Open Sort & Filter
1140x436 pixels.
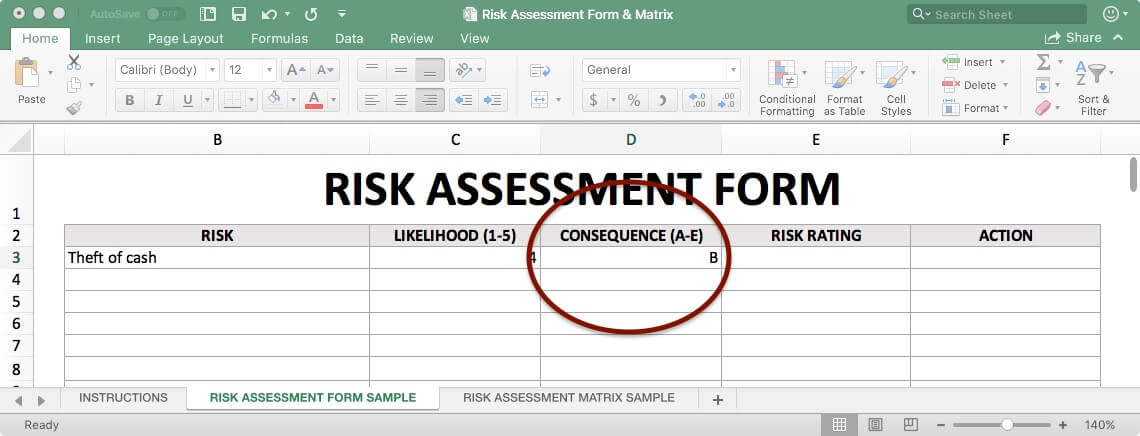point(1093,86)
